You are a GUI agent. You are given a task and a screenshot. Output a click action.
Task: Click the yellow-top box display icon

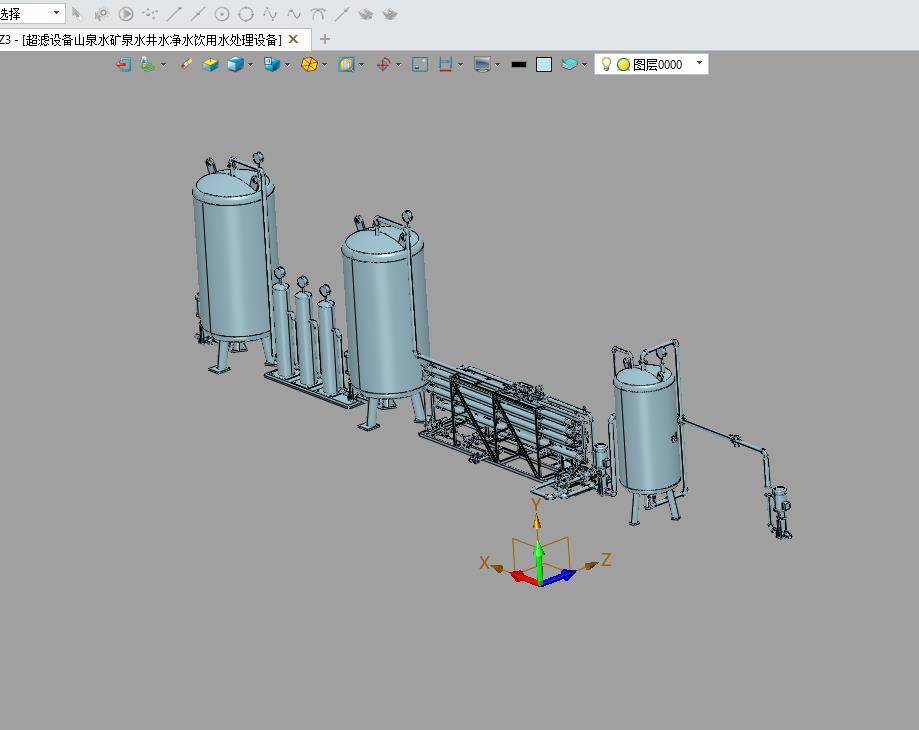pos(210,64)
